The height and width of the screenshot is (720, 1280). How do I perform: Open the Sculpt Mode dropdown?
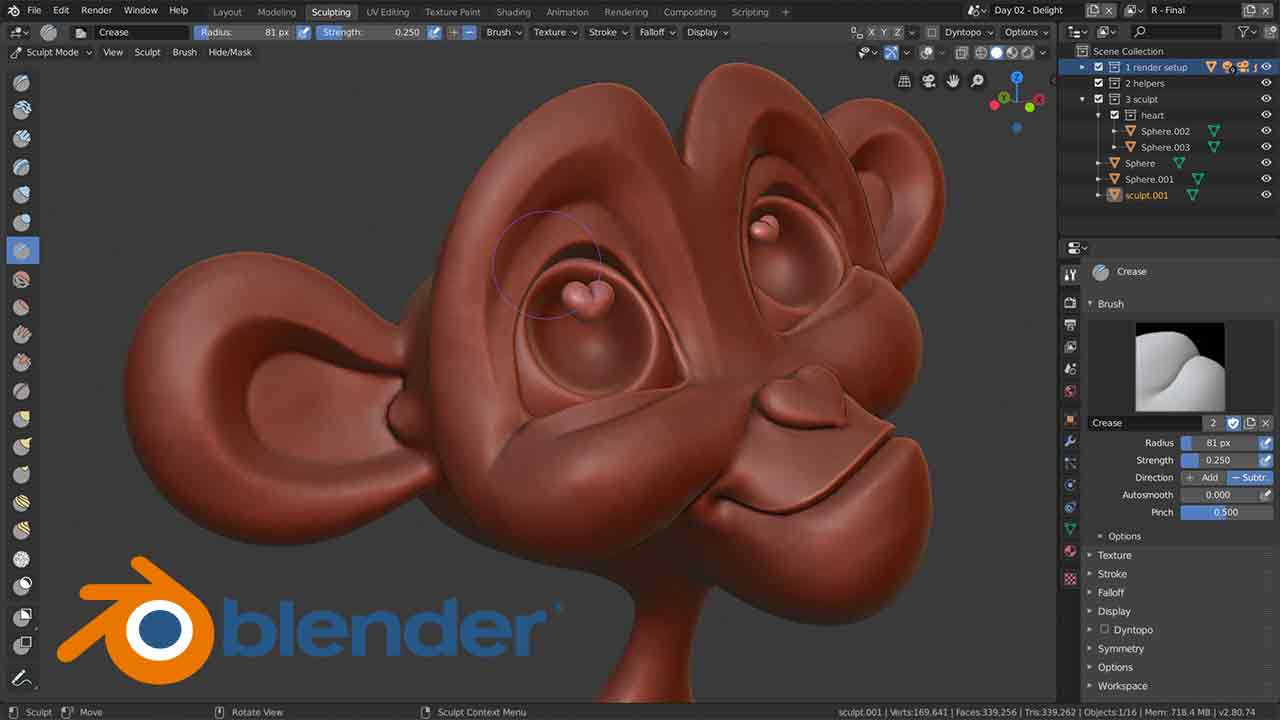tap(51, 52)
